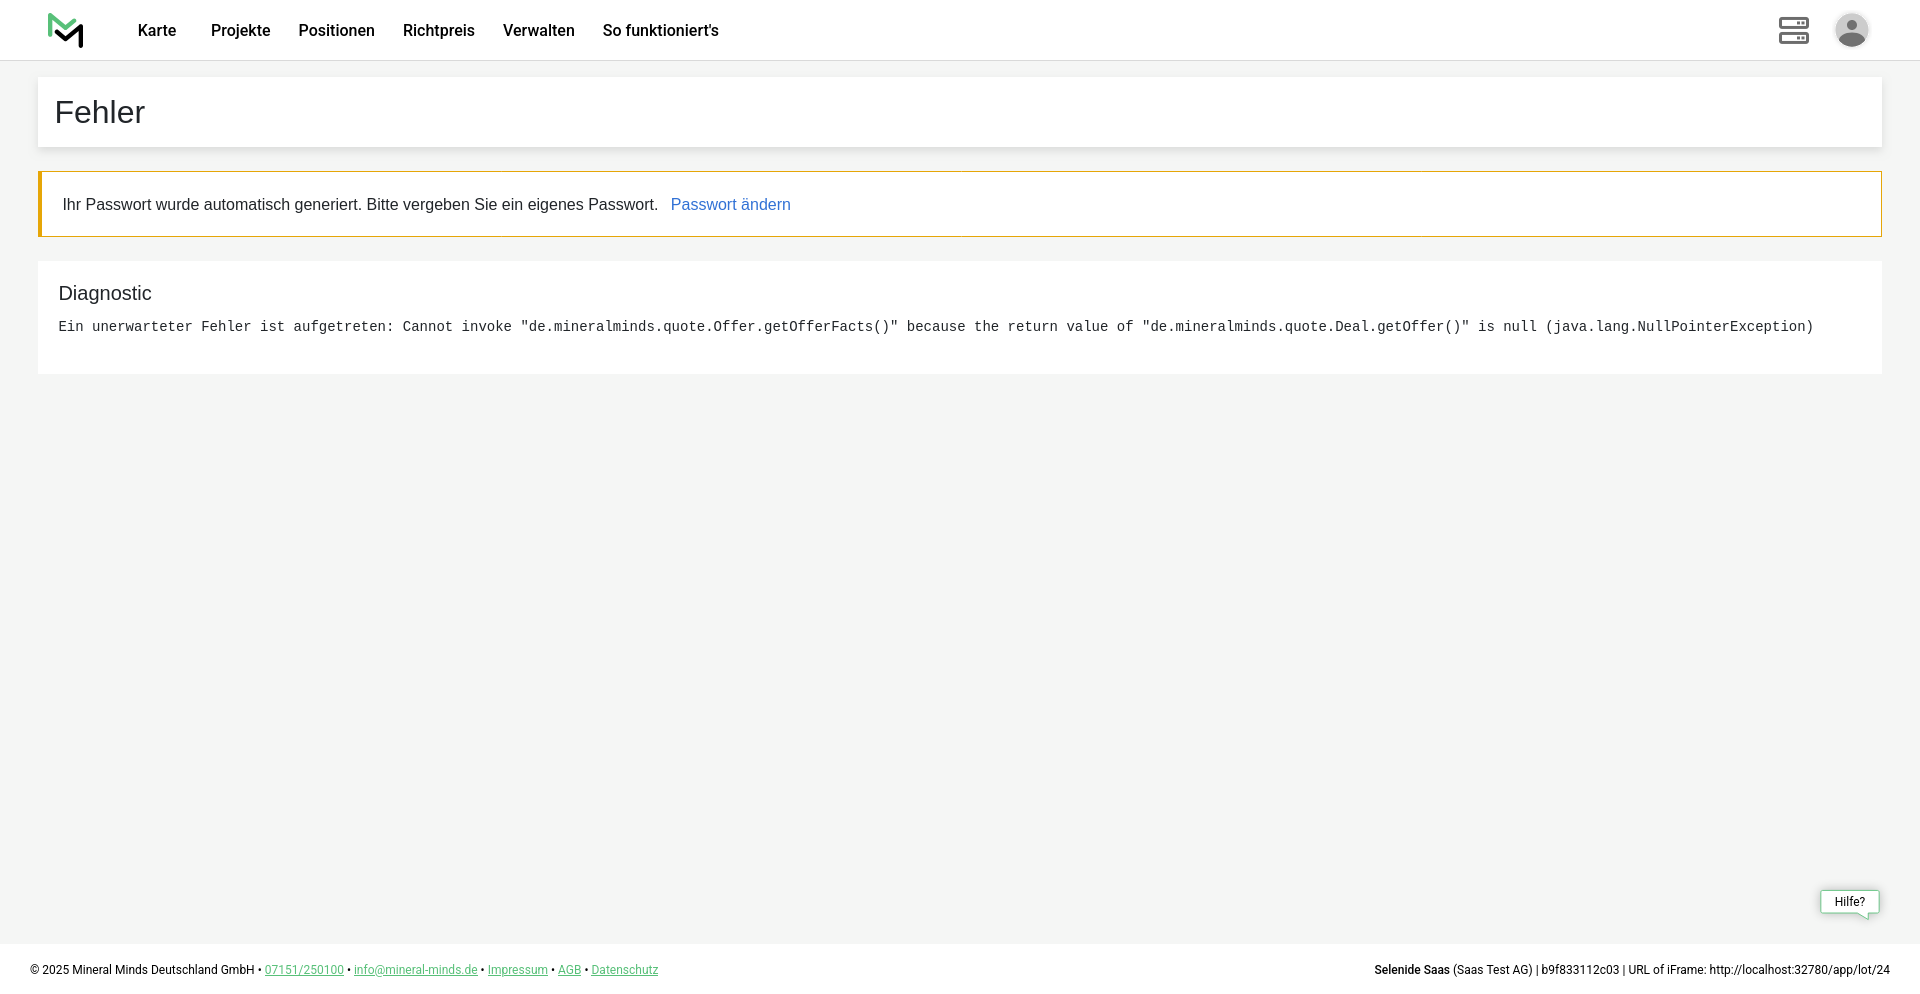Click the phone number 07151/250100 link
Screen dimensions: 1920x994
pyautogui.click(x=304, y=970)
